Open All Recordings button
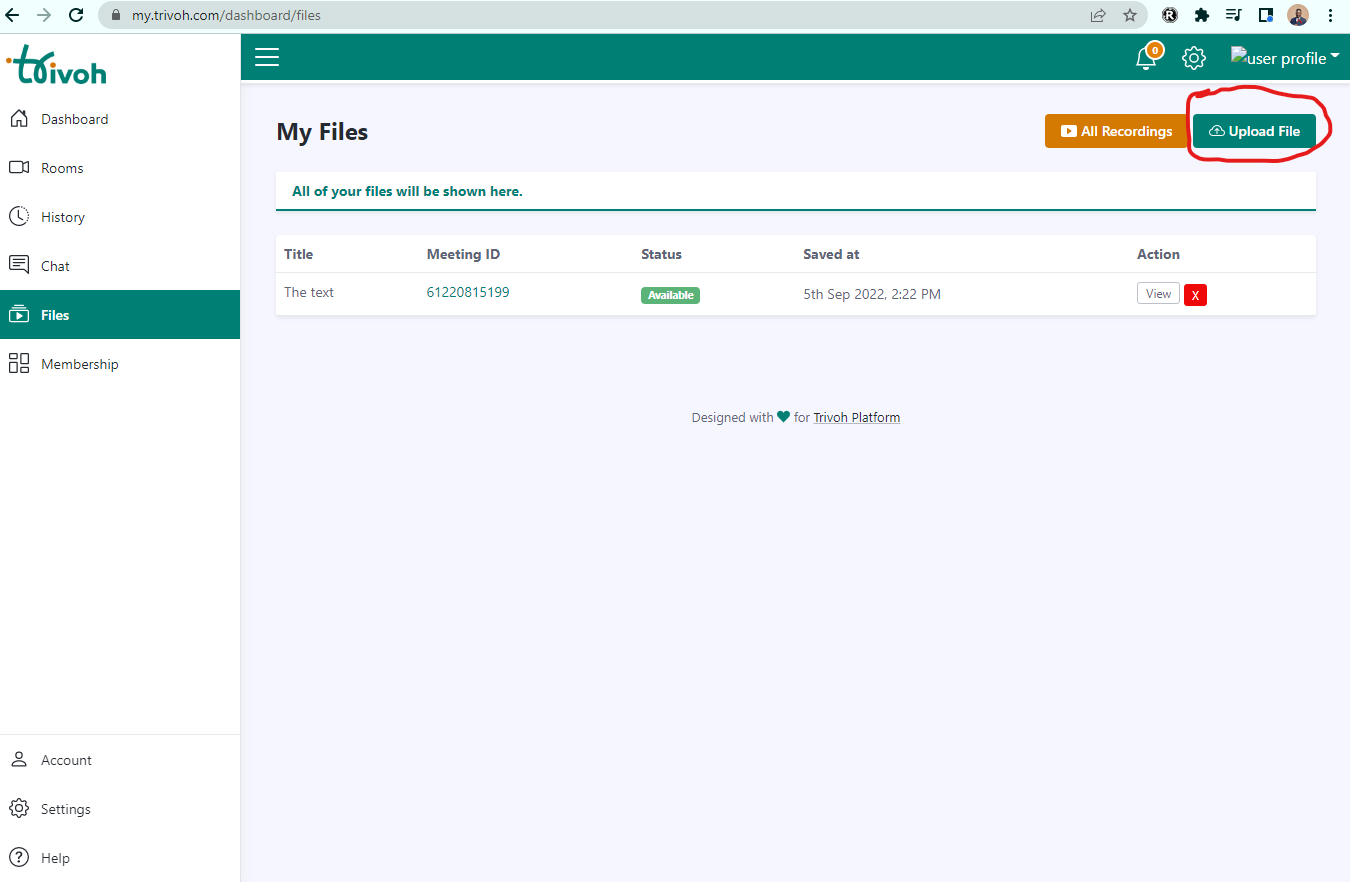1350x882 pixels. (1116, 131)
